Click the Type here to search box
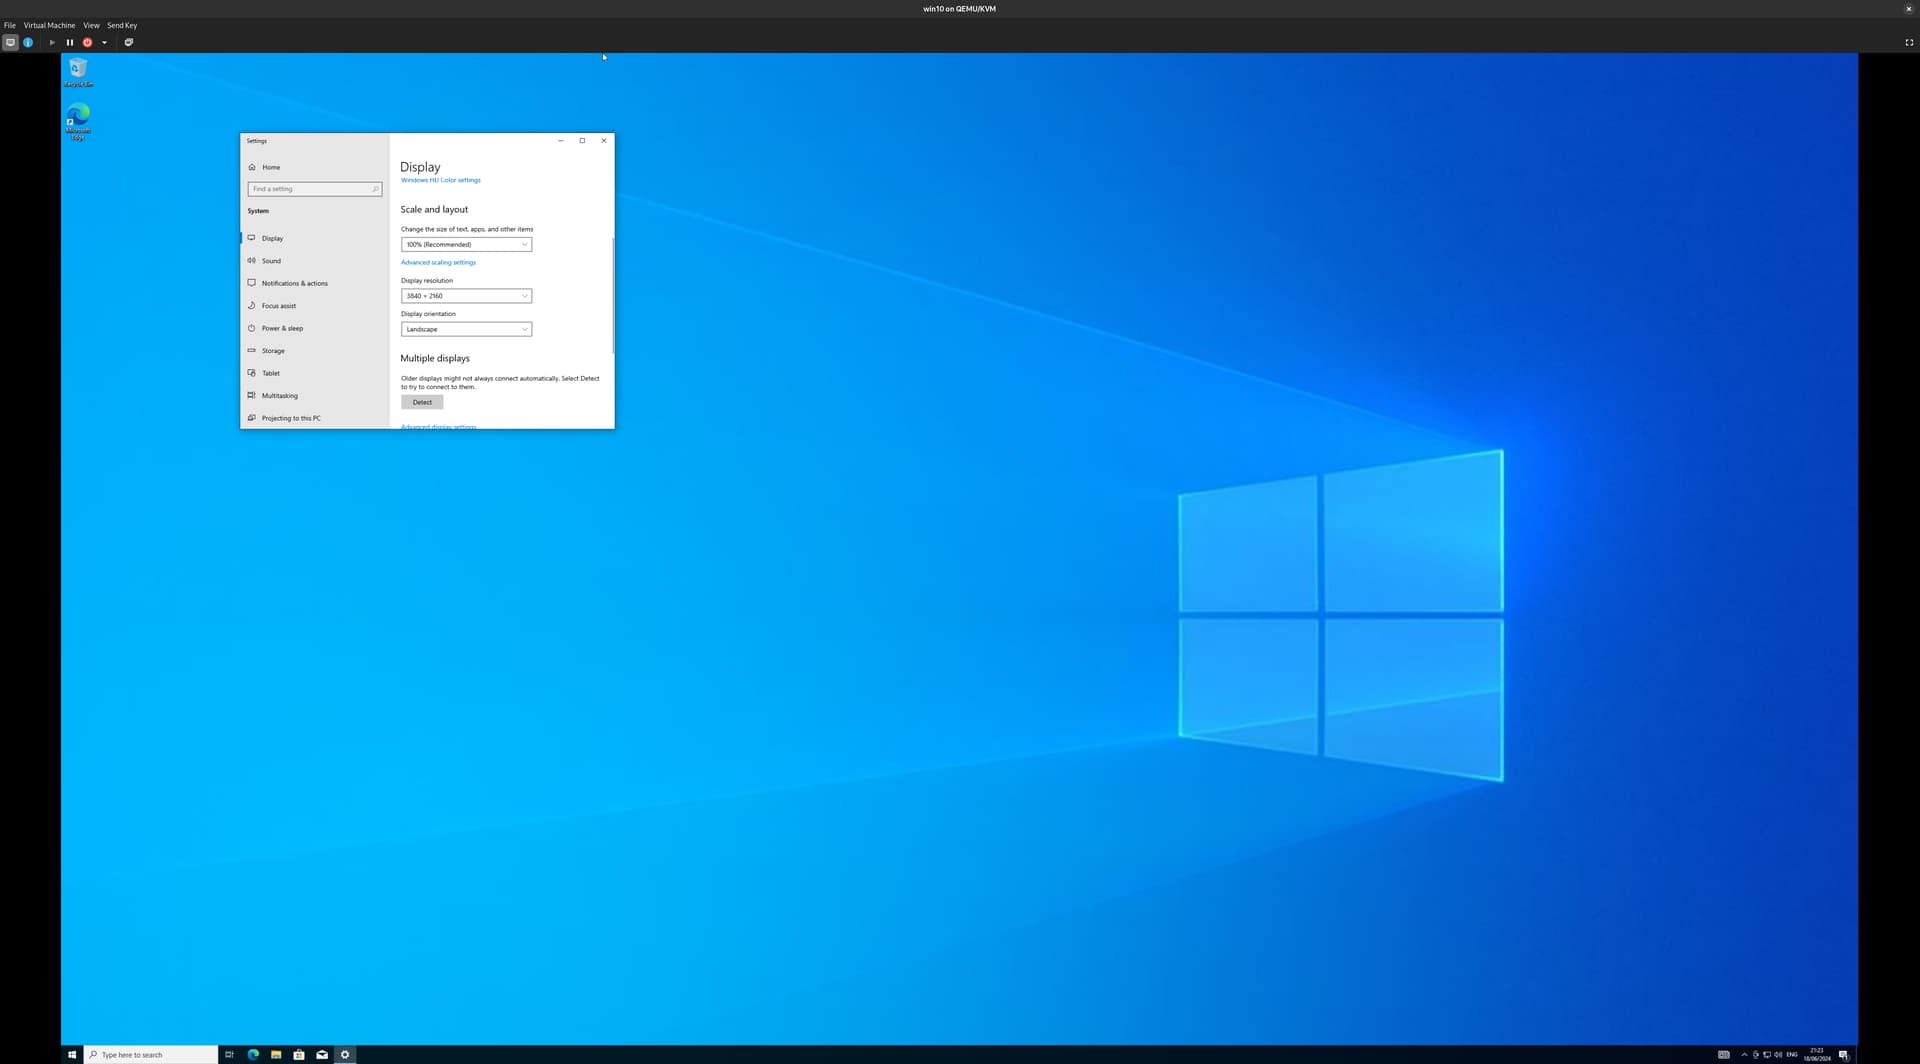This screenshot has width=1920, height=1064. tap(151, 1054)
